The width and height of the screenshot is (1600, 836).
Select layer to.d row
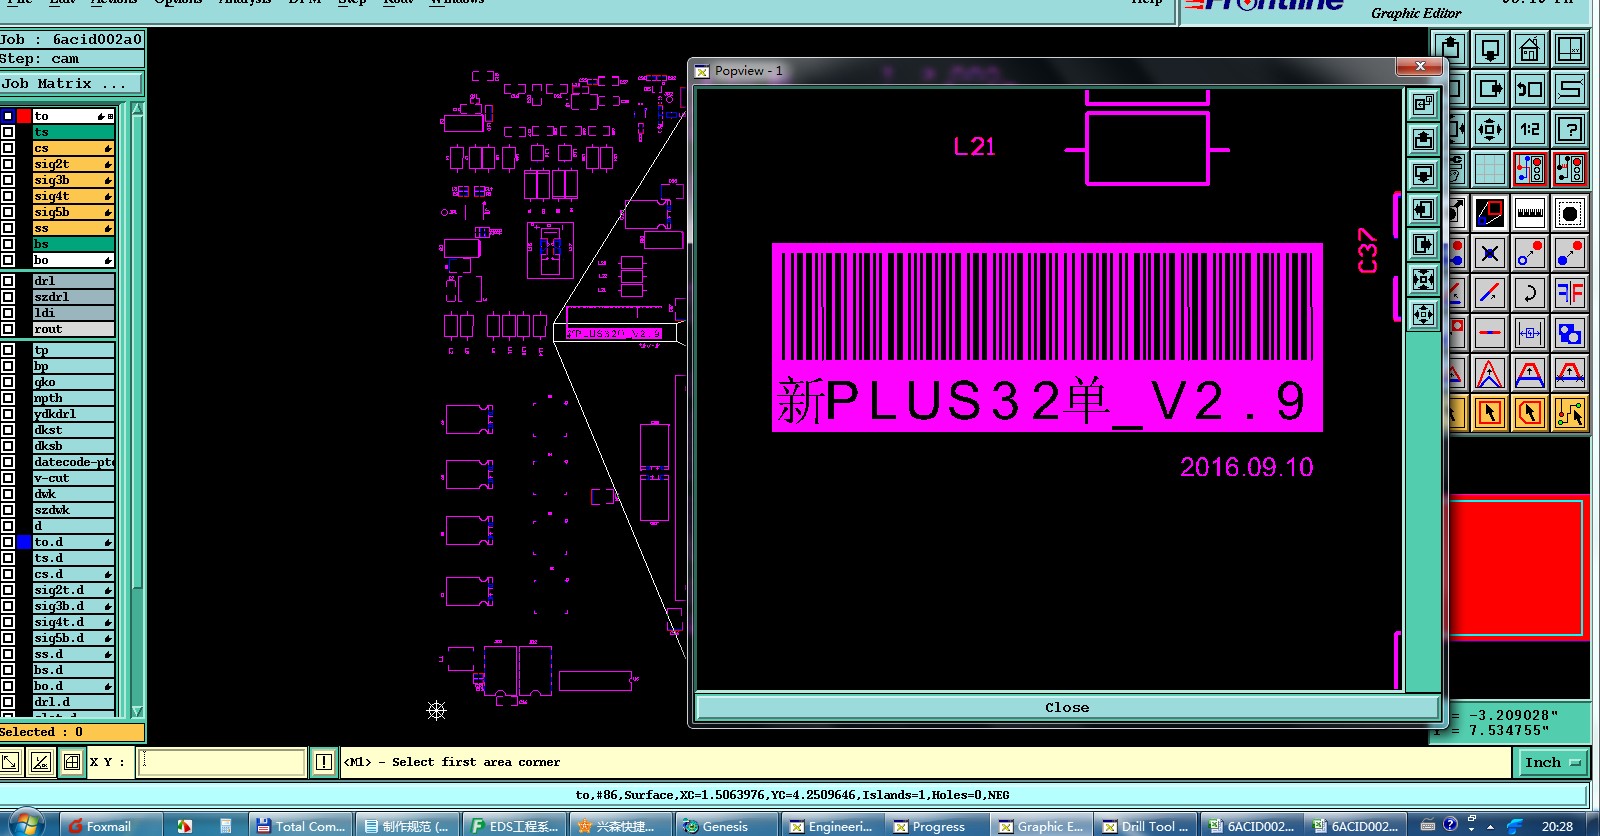click(x=74, y=542)
